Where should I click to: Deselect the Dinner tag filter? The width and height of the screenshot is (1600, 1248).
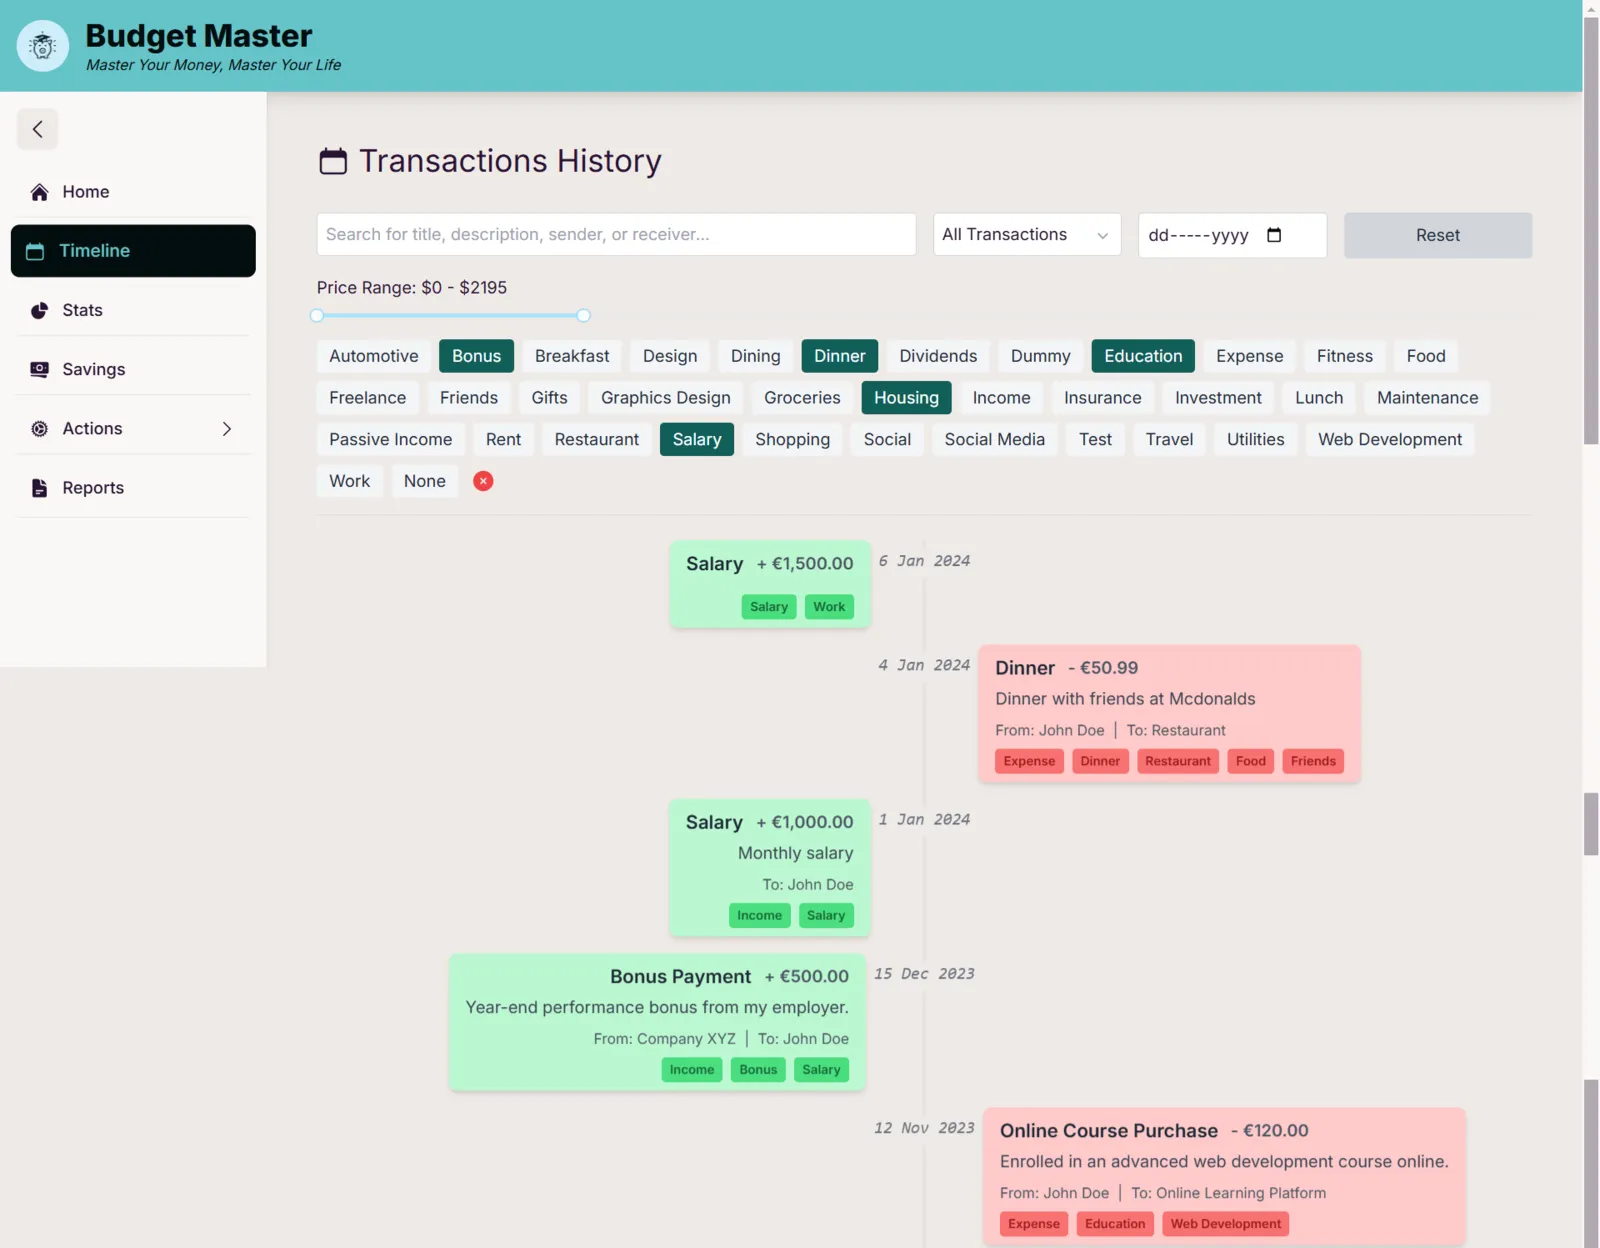tap(840, 356)
